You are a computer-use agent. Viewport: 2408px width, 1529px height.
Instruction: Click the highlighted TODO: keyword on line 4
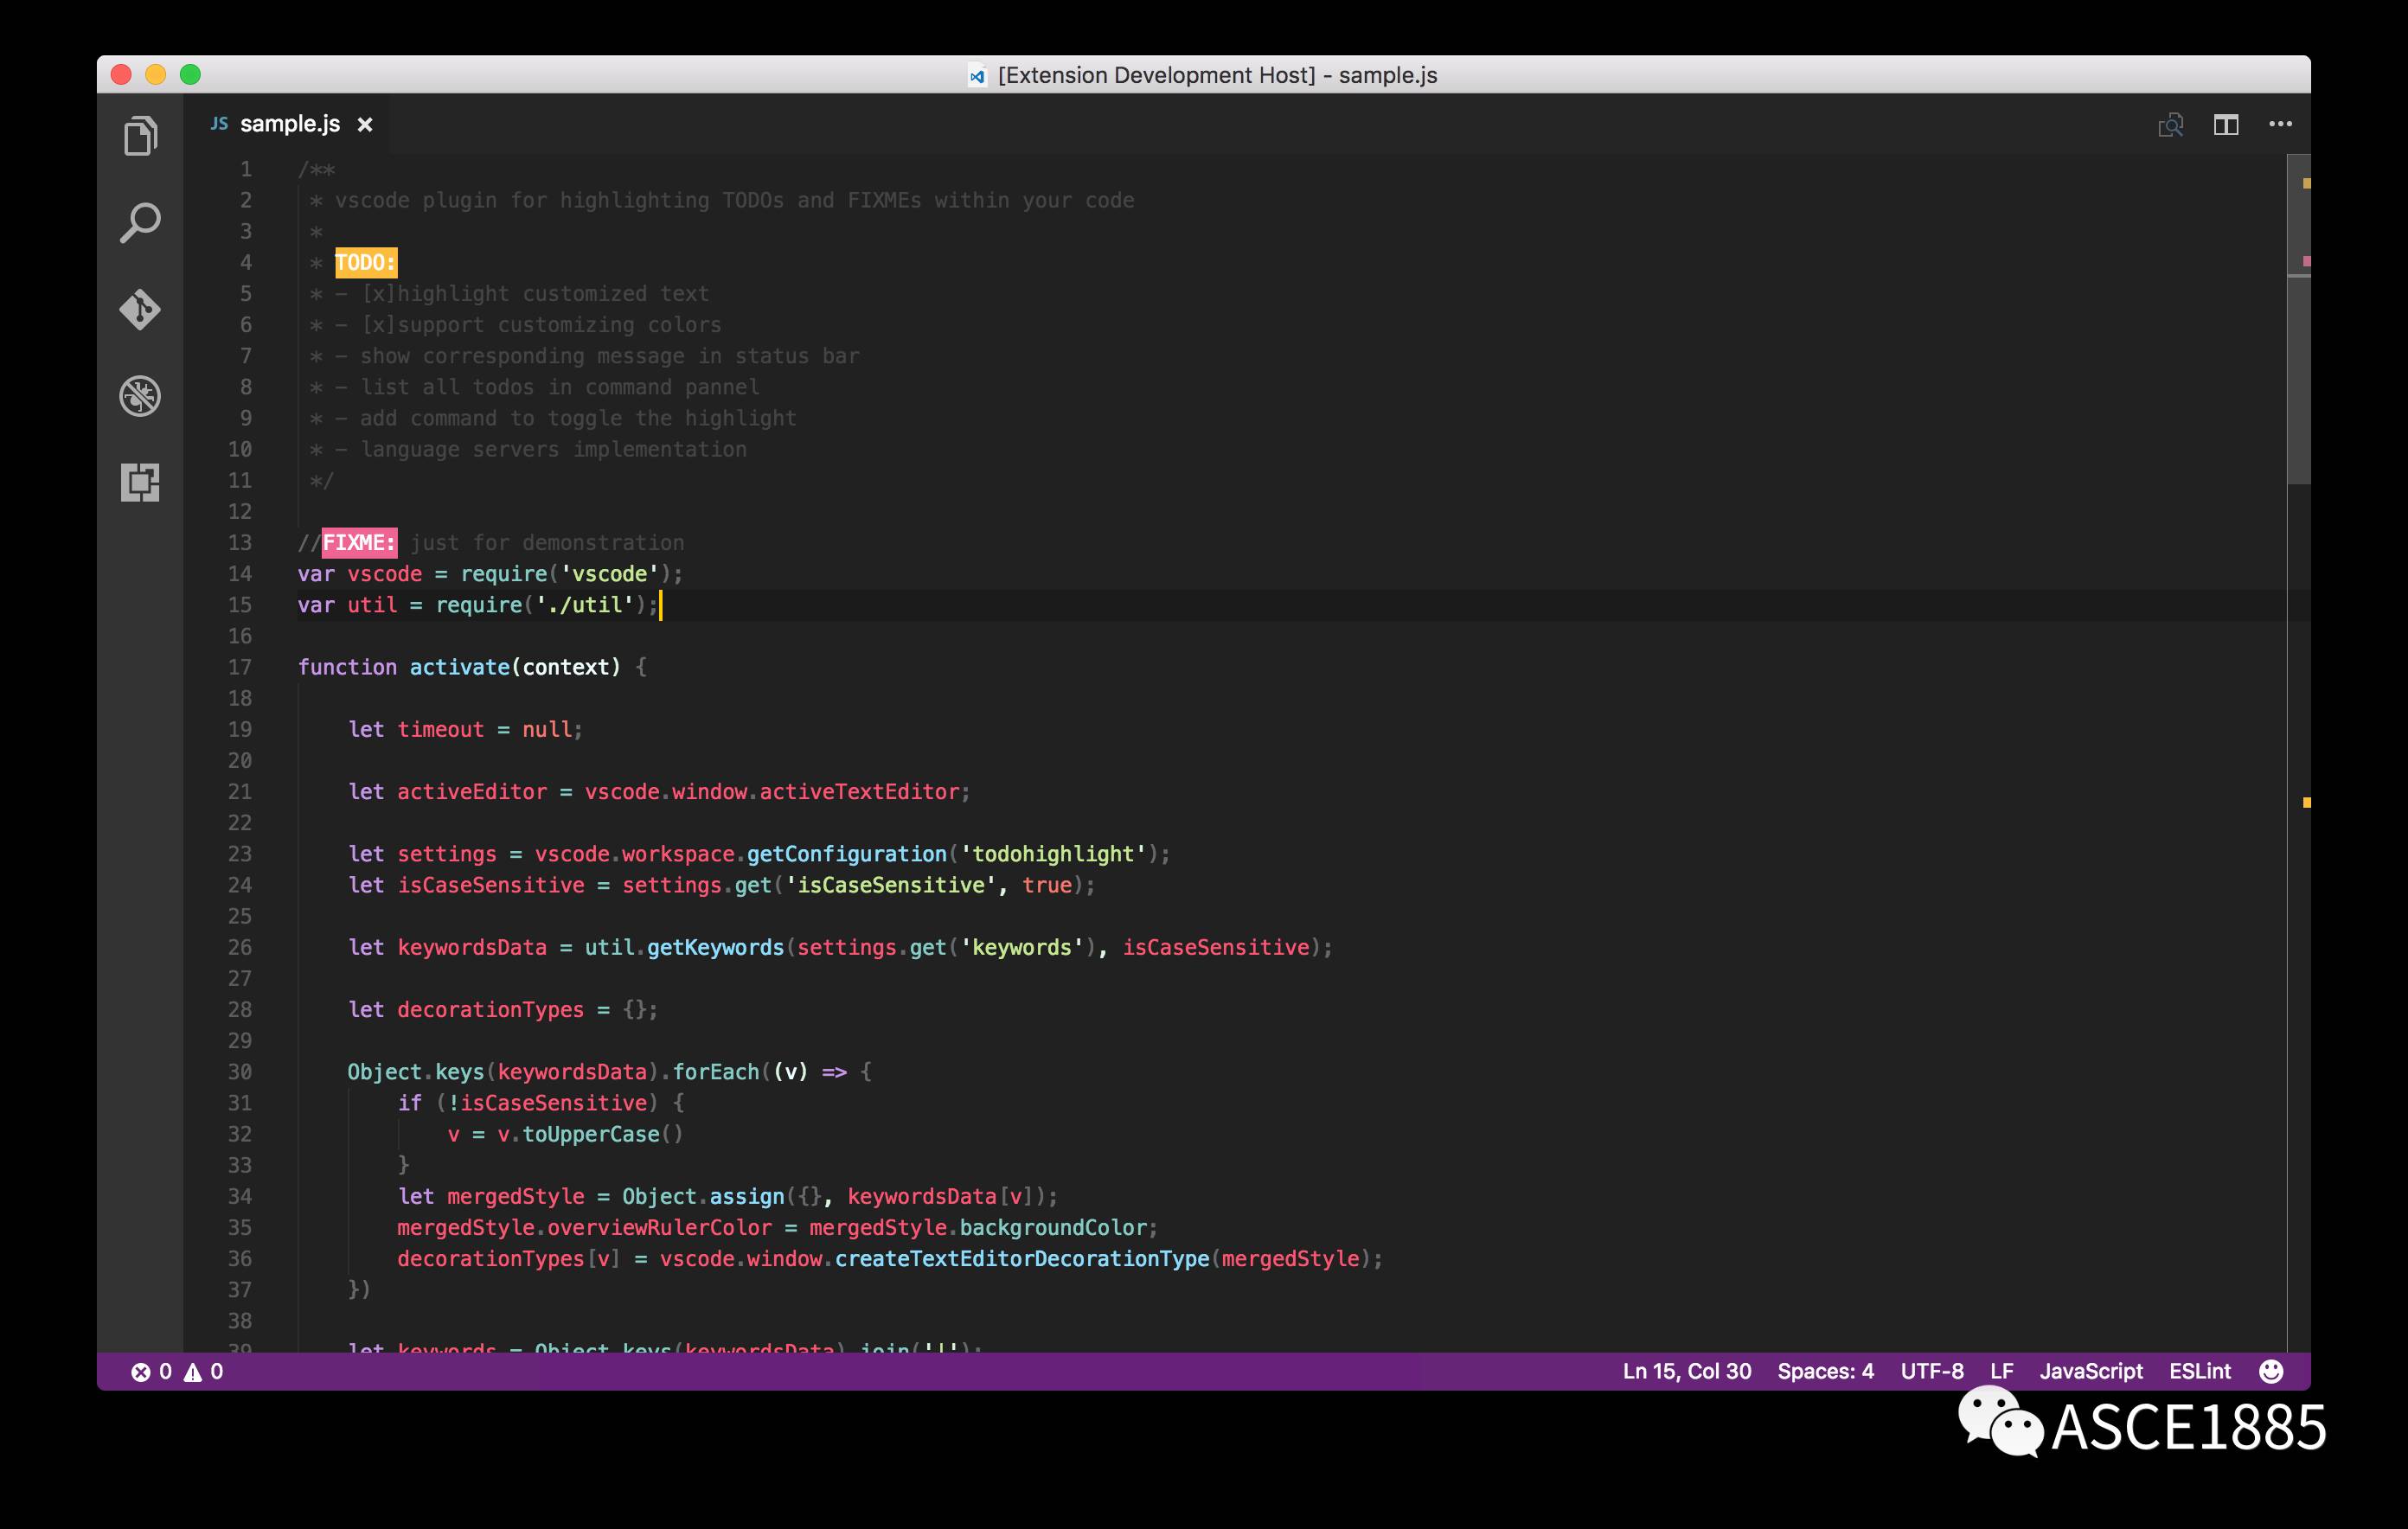coord(366,263)
